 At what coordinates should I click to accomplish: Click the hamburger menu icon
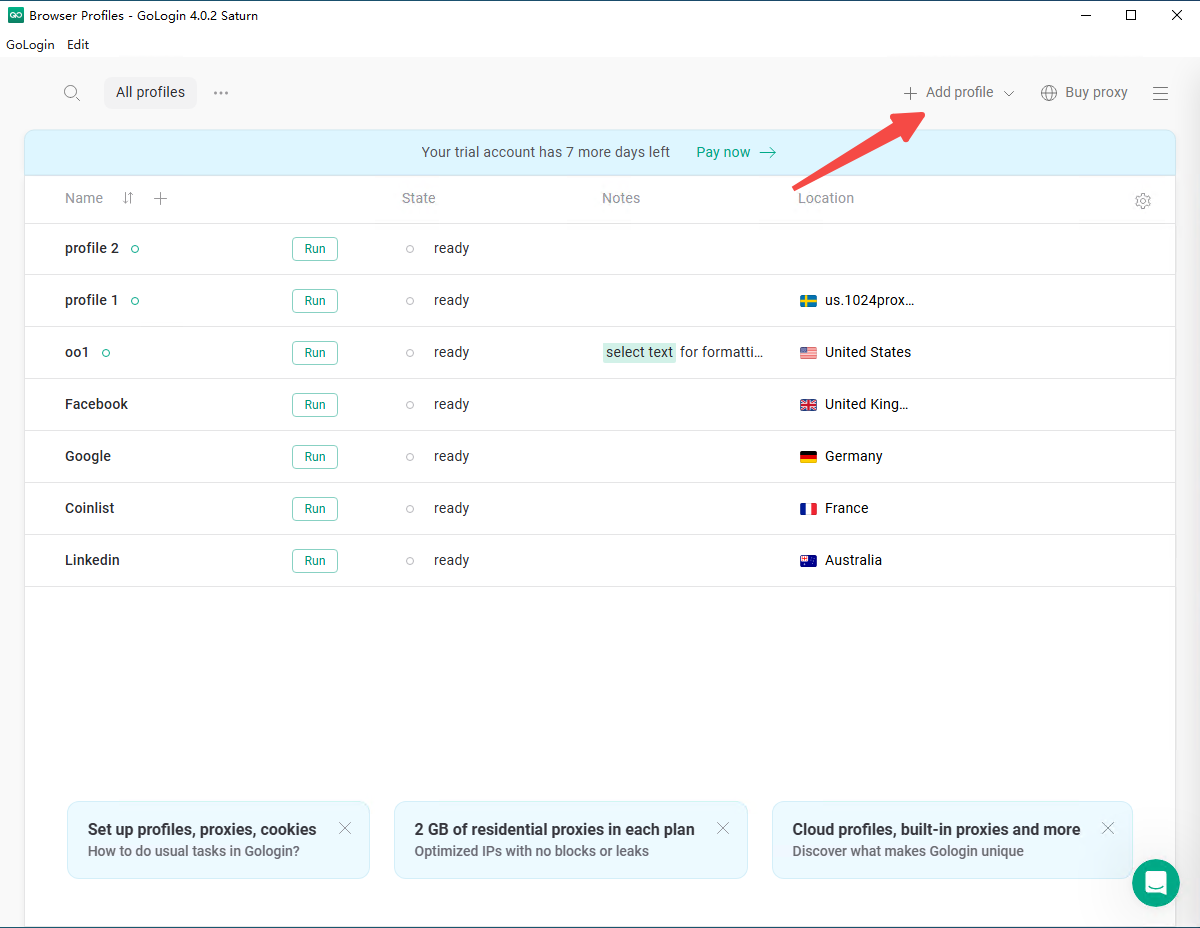point(1160,93)
